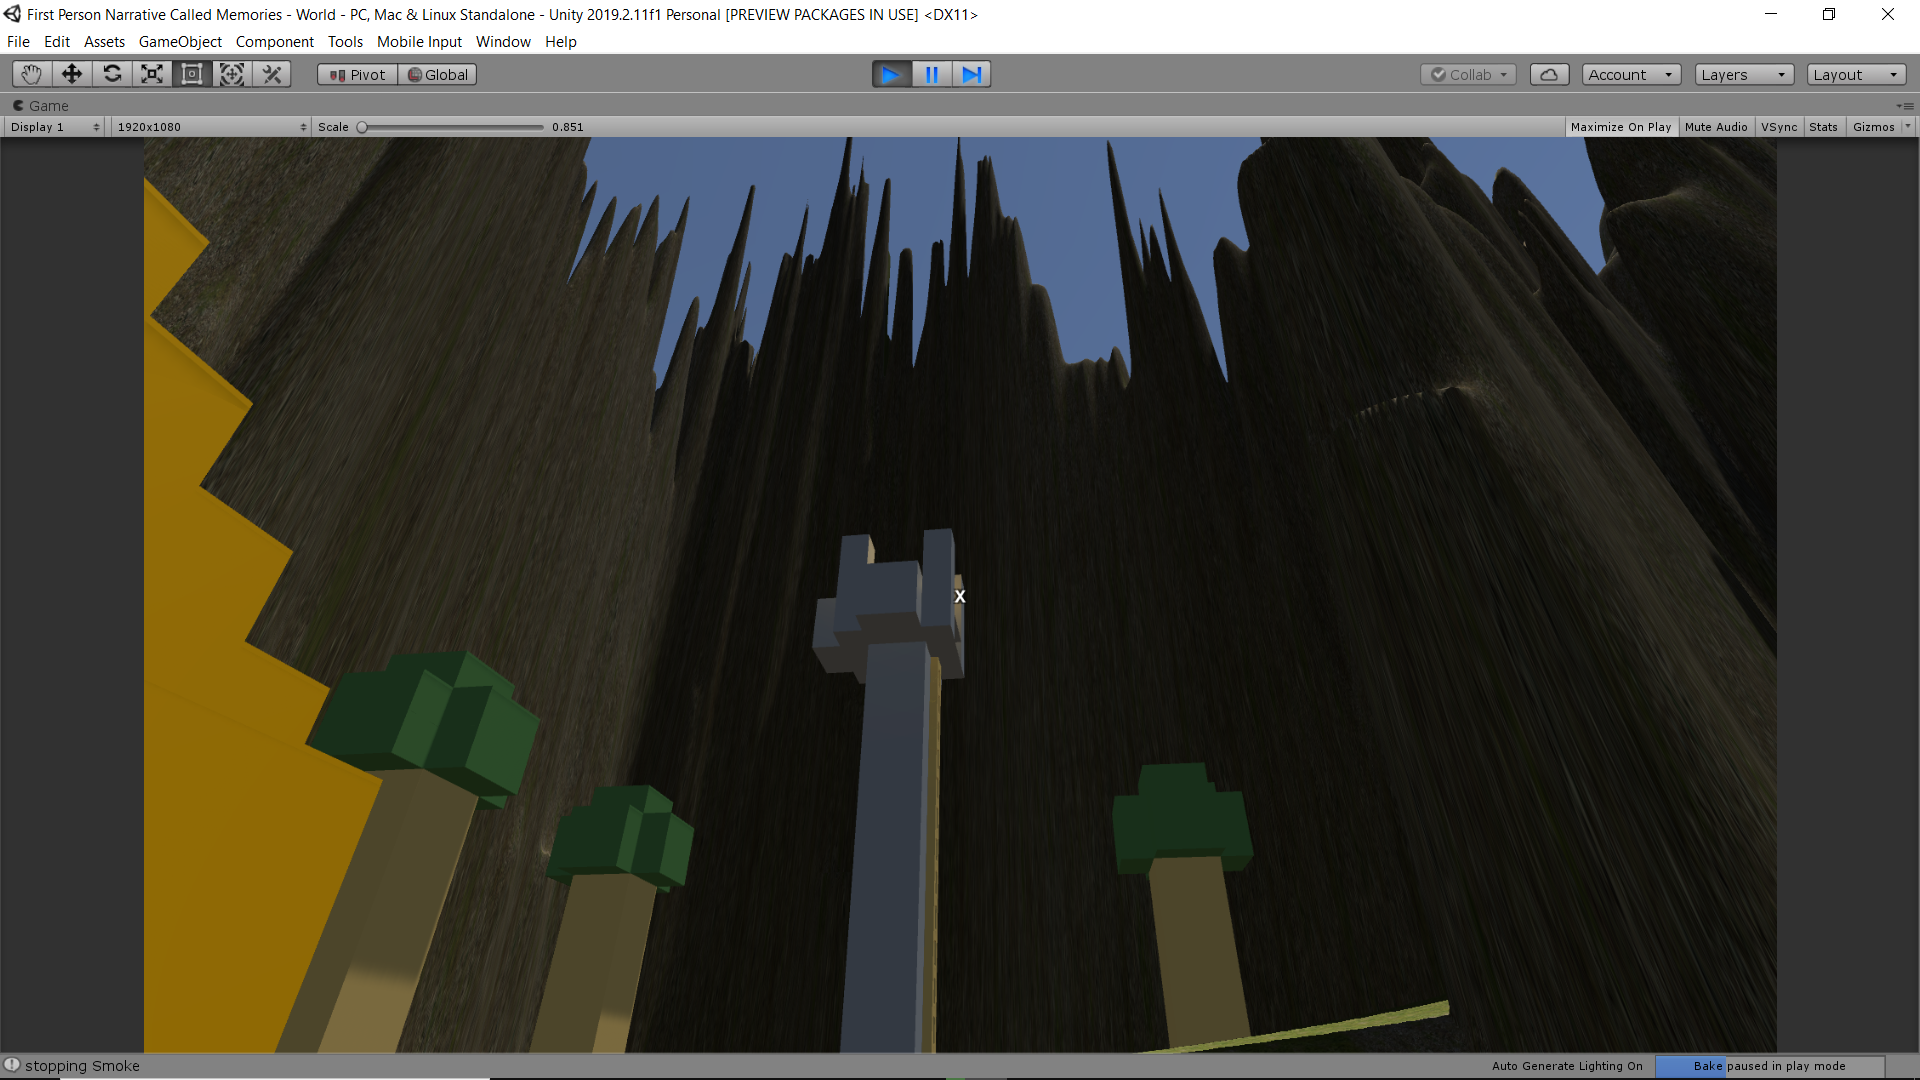Open the Window menu
This screenshot has width=1920, height=1080.
[503, 42]
